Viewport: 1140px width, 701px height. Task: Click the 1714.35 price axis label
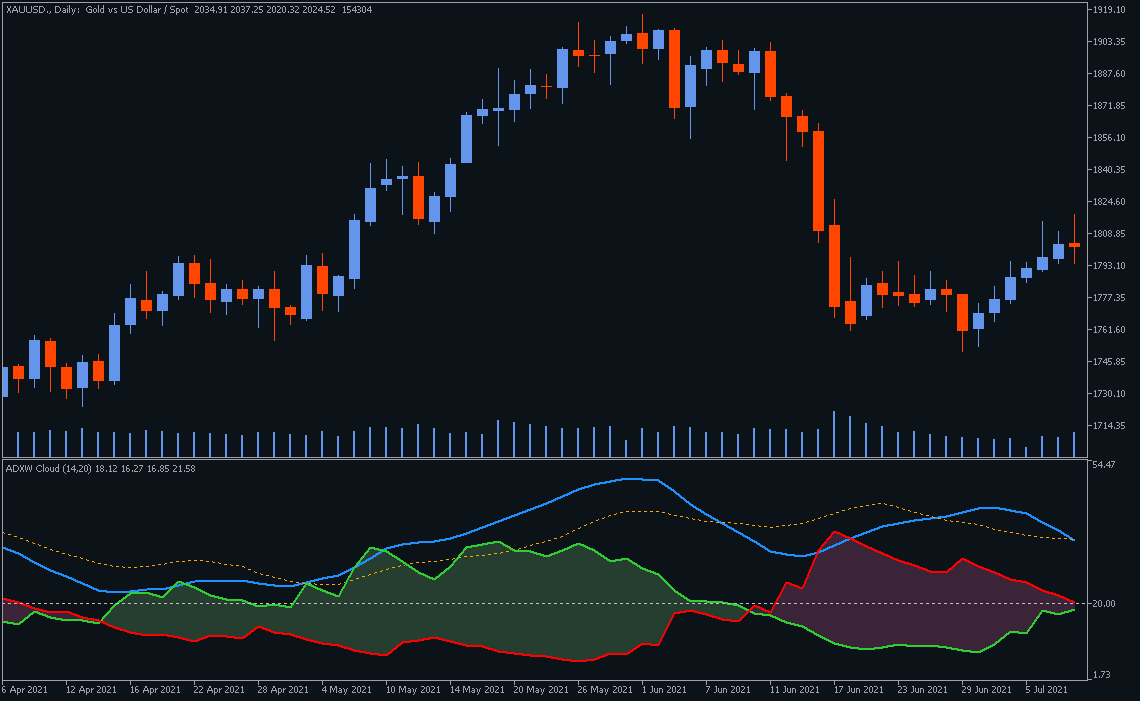point(1109,426)
